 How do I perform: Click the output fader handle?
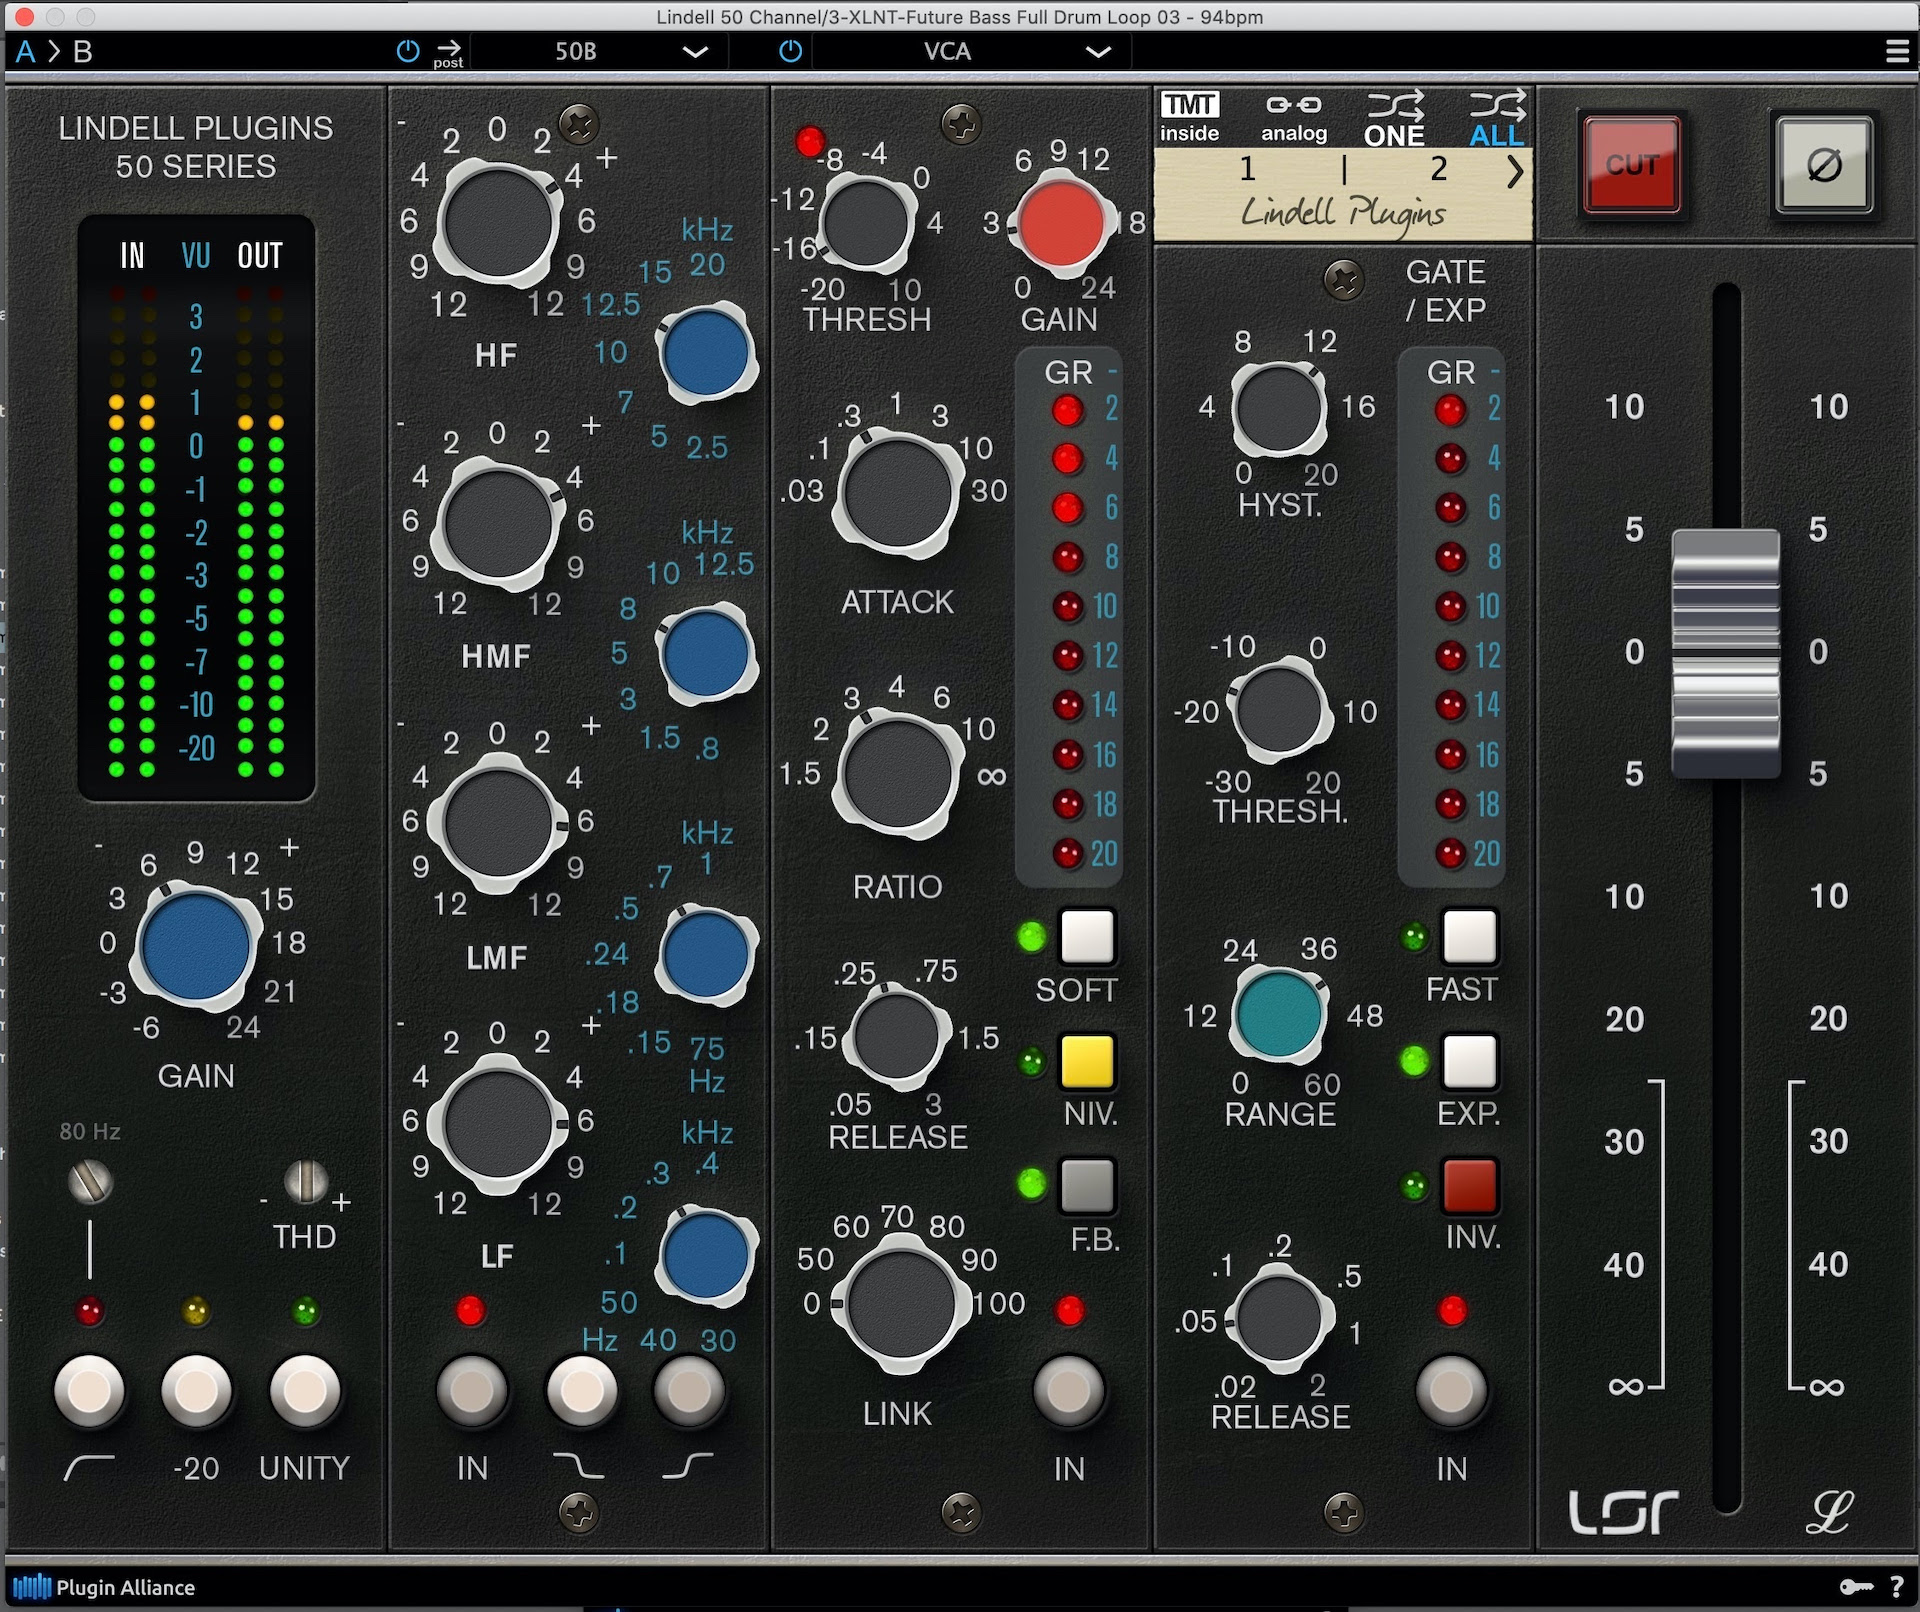[x=1726, y=652]
